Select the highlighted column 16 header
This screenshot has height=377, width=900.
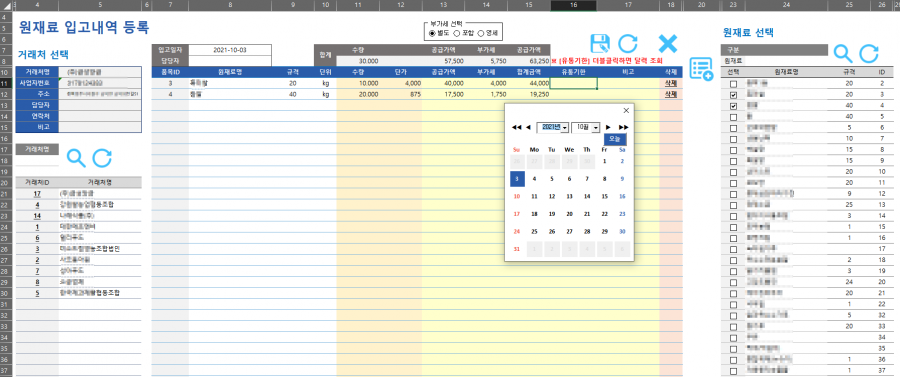click(x=573, y=5)
